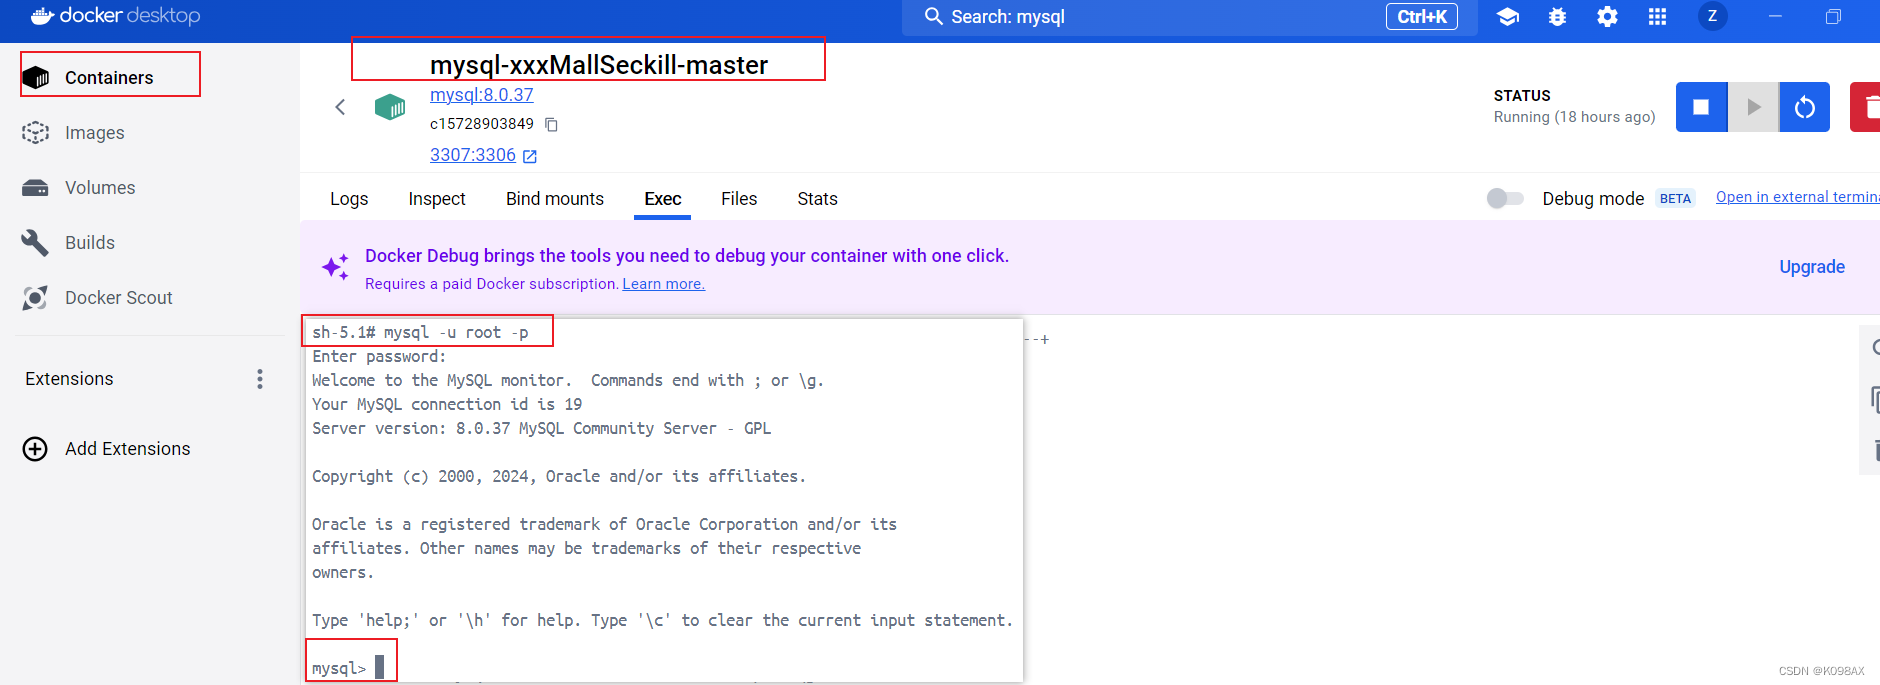Open the mysql:8.0.37 image link

(481, 95)
